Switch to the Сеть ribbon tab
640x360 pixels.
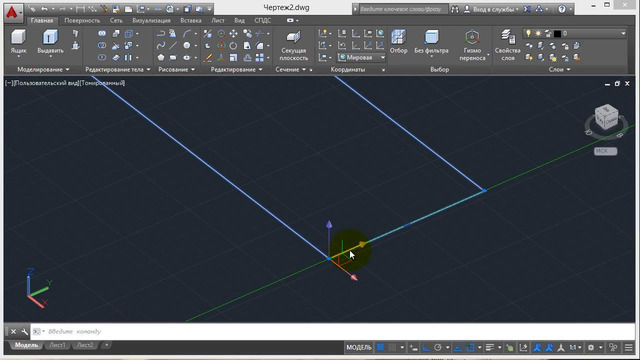pos(116,20)
